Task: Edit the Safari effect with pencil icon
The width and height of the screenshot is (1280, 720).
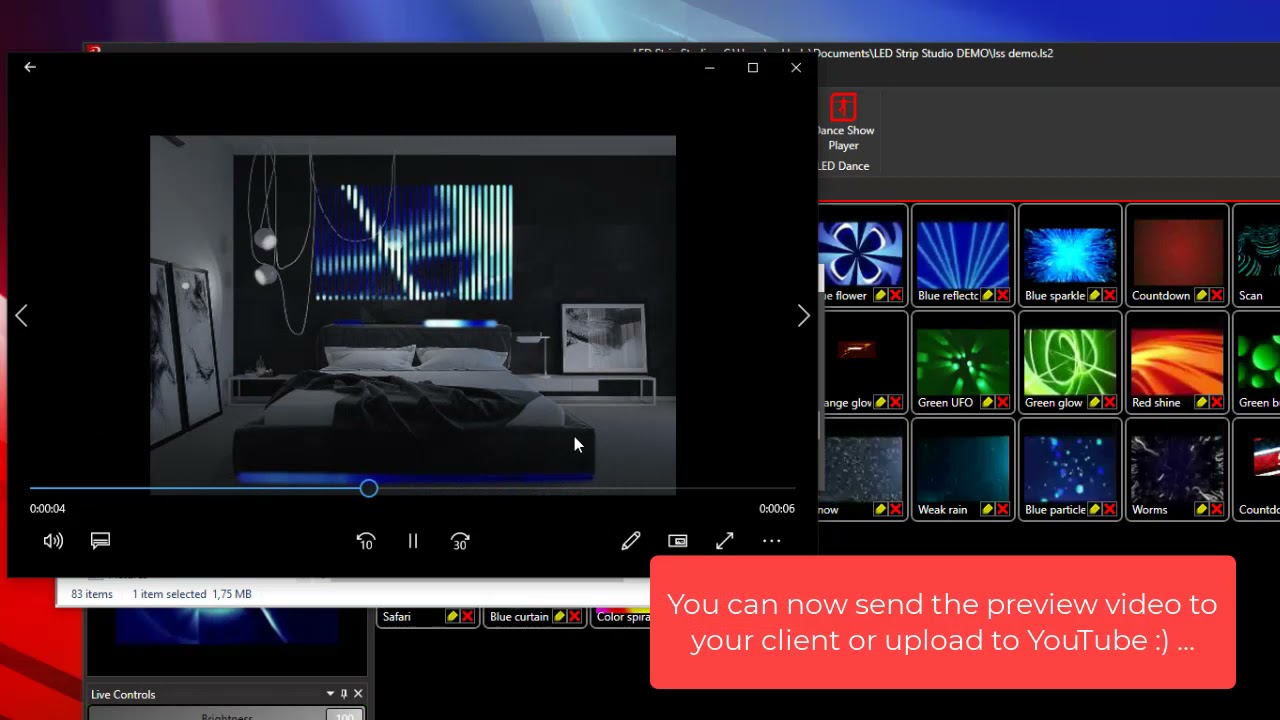Action: (x=452, y=617)
